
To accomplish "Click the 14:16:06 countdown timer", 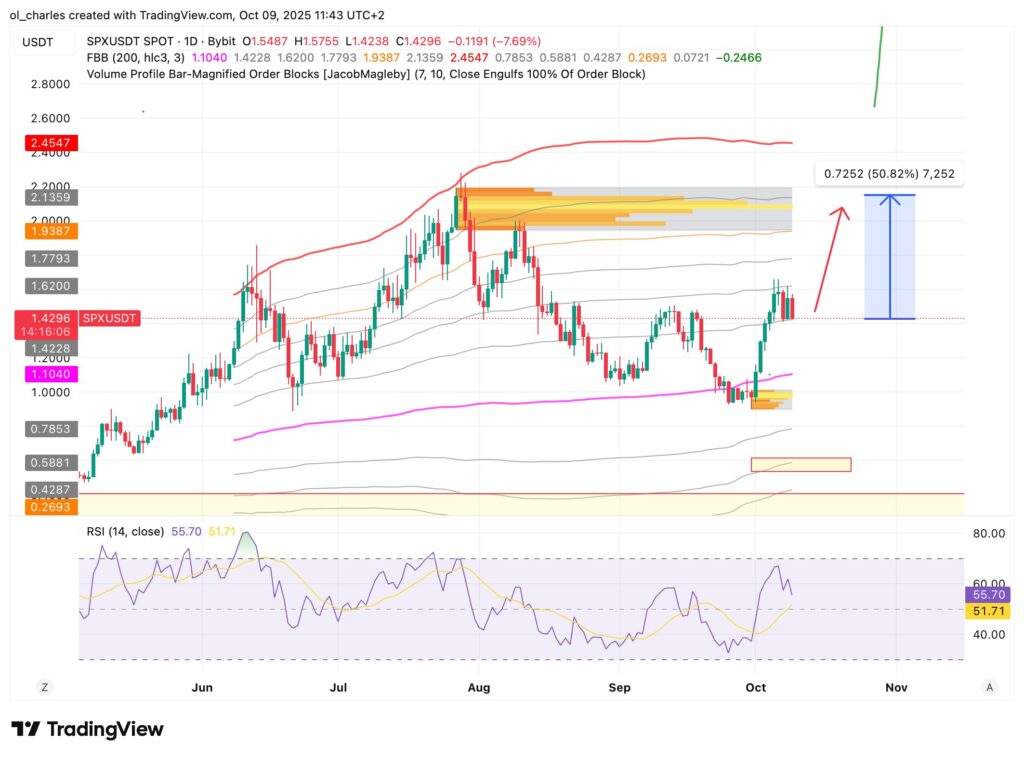I will pyautogui.click(x=45, y=329).
